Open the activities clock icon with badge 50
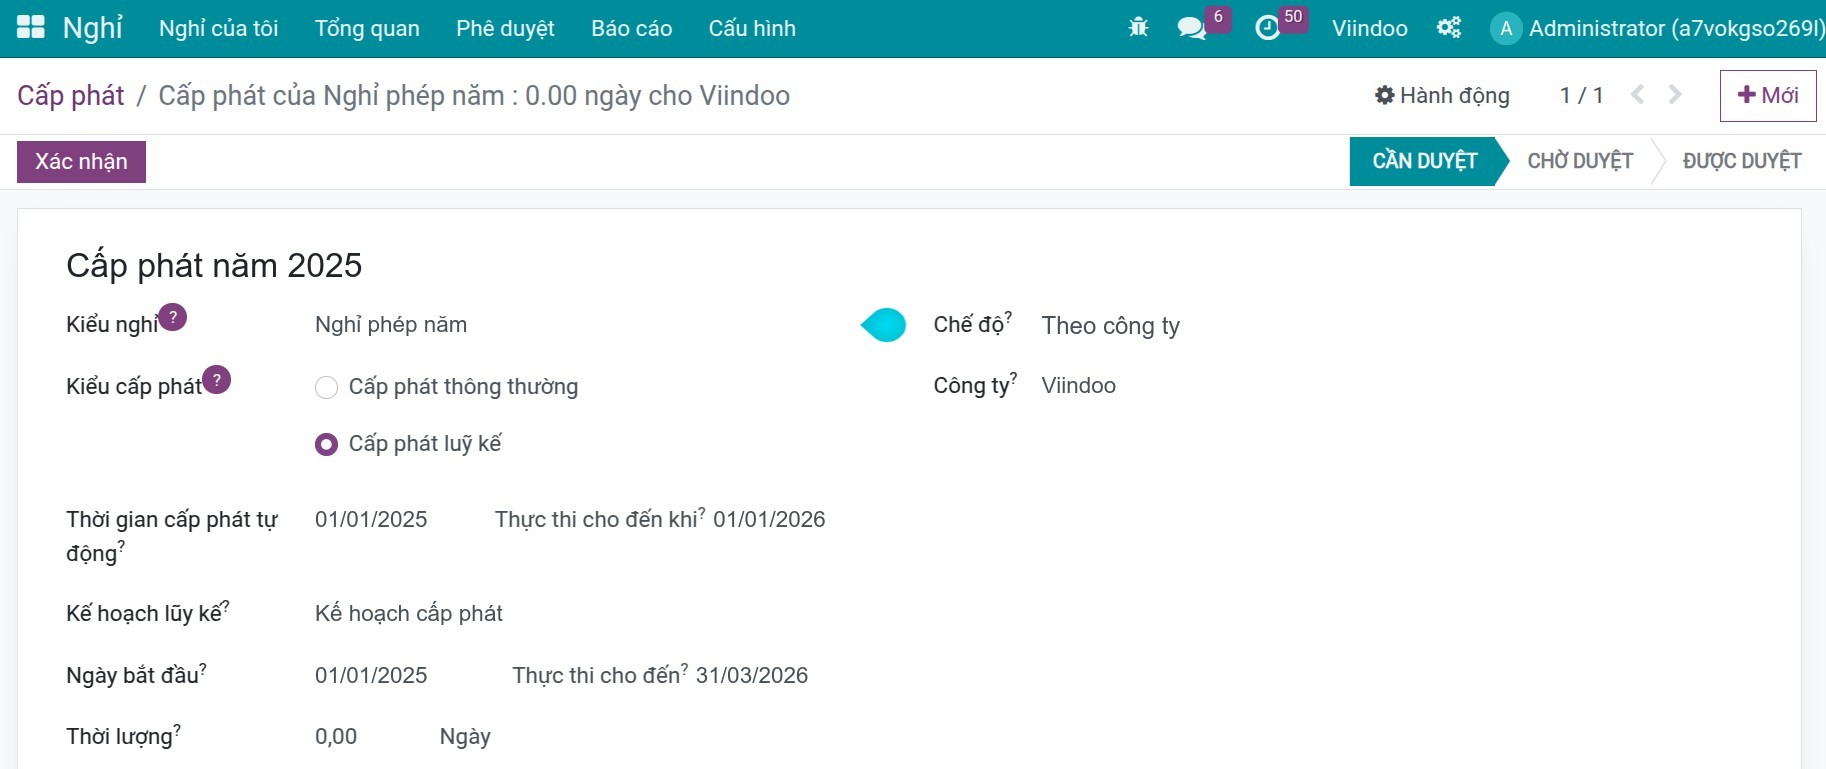This screenshot has height=769, width=1826. tap(1268, 28)
